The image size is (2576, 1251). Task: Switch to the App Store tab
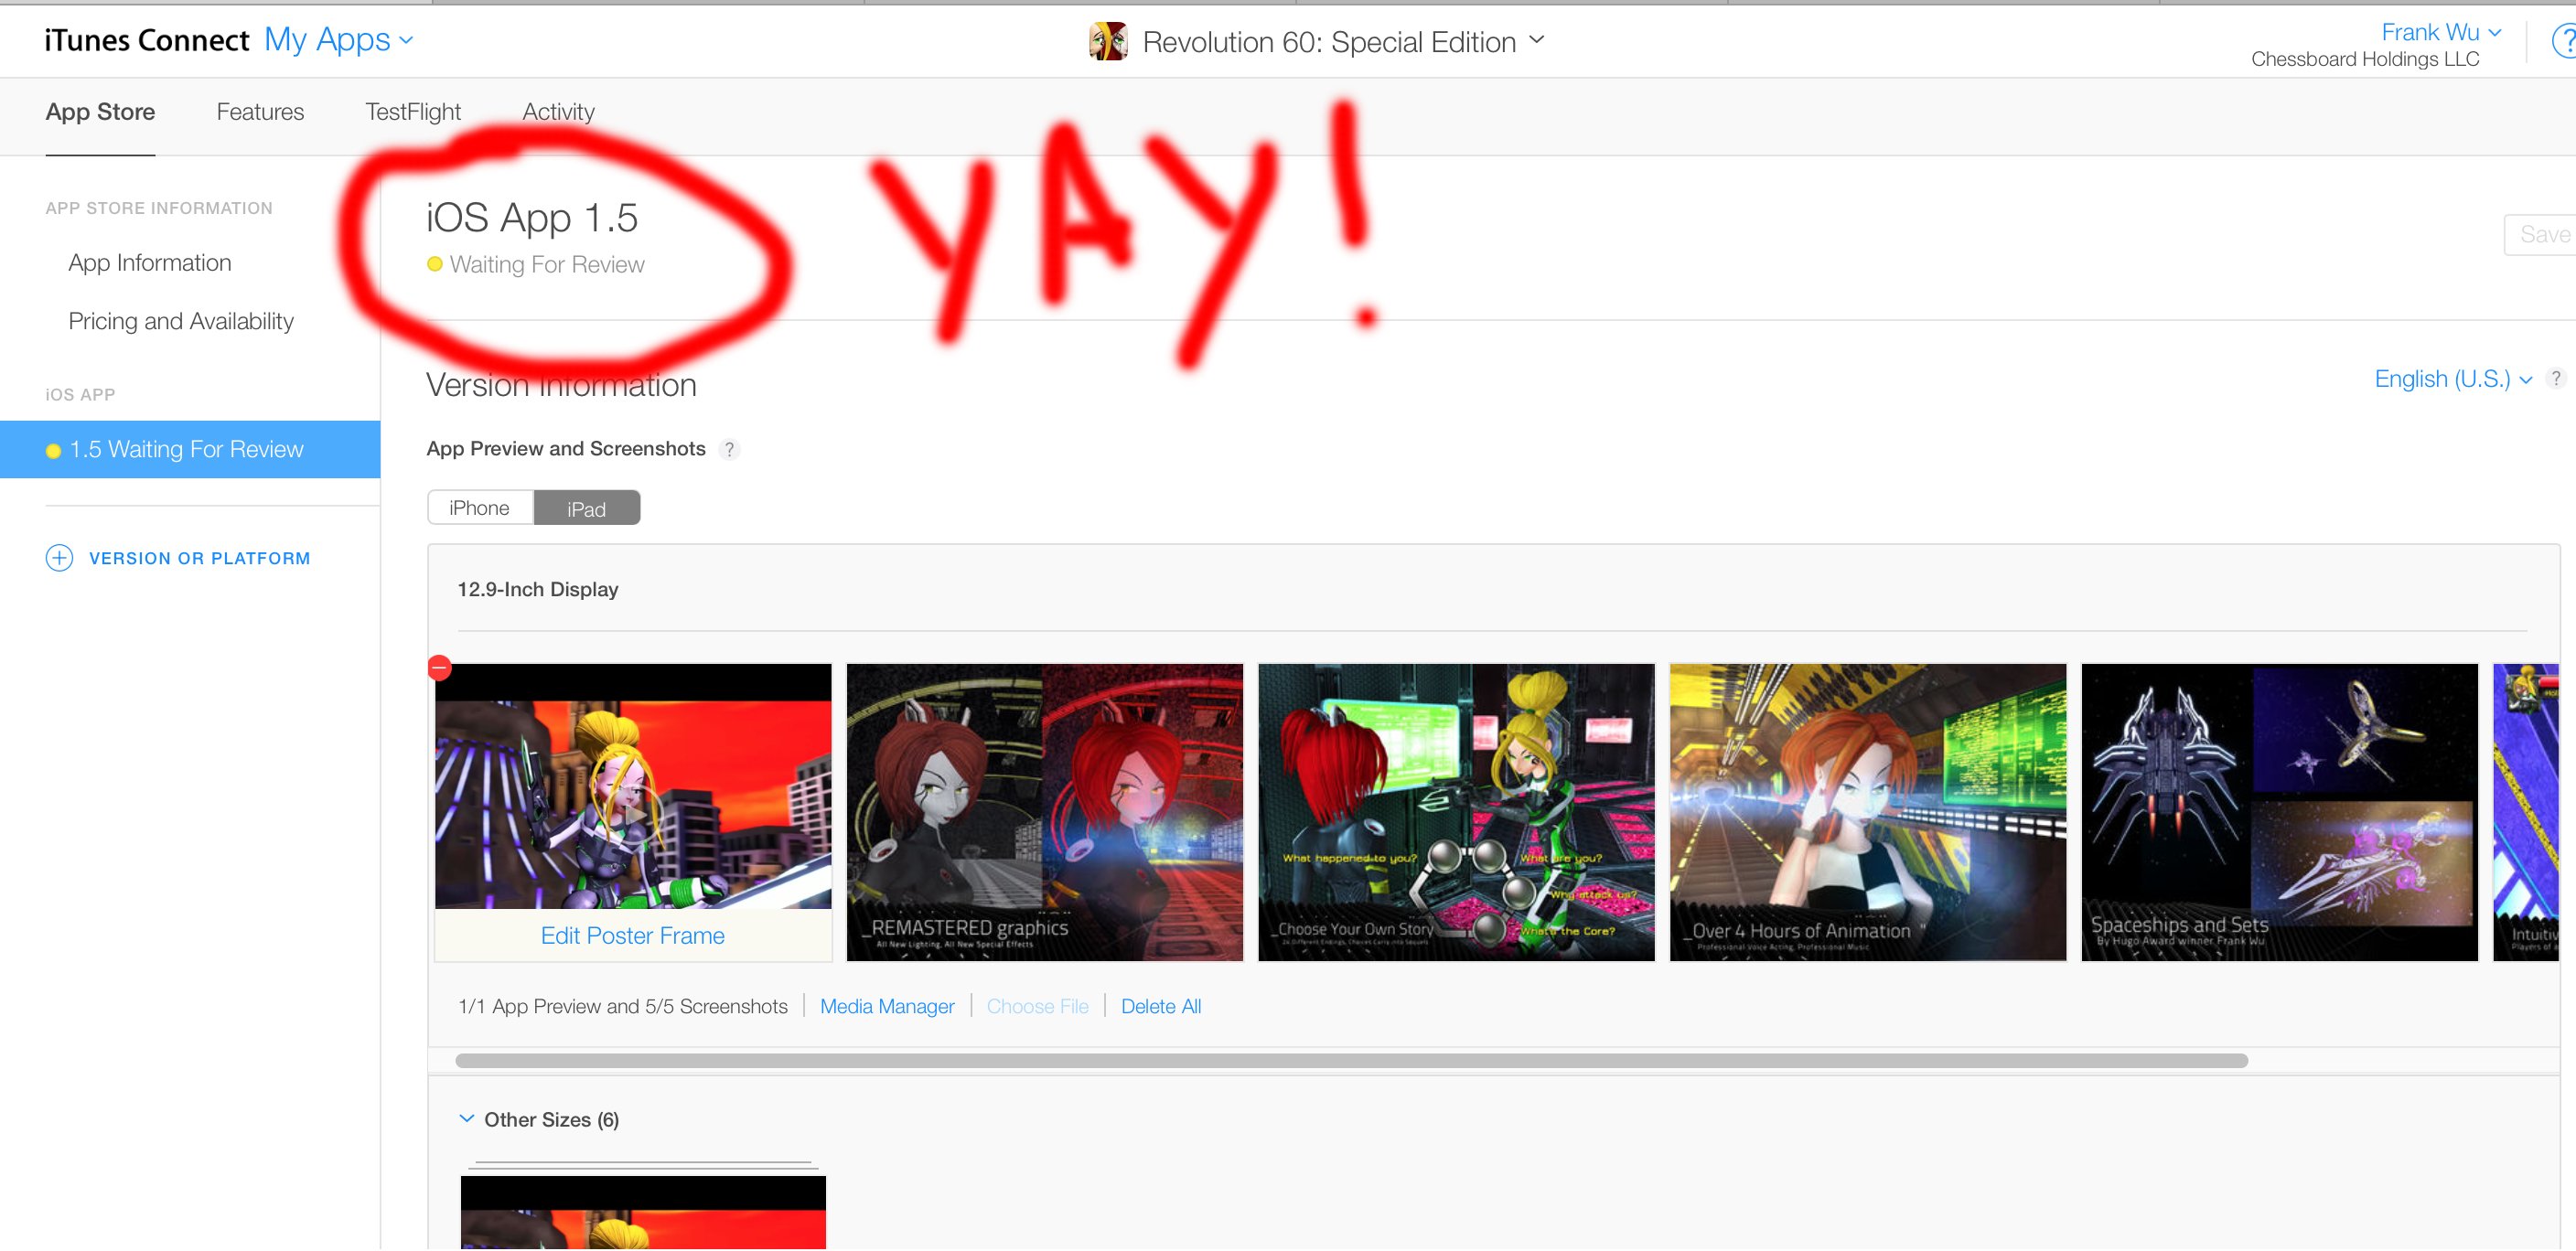click(x=100, y=112)
